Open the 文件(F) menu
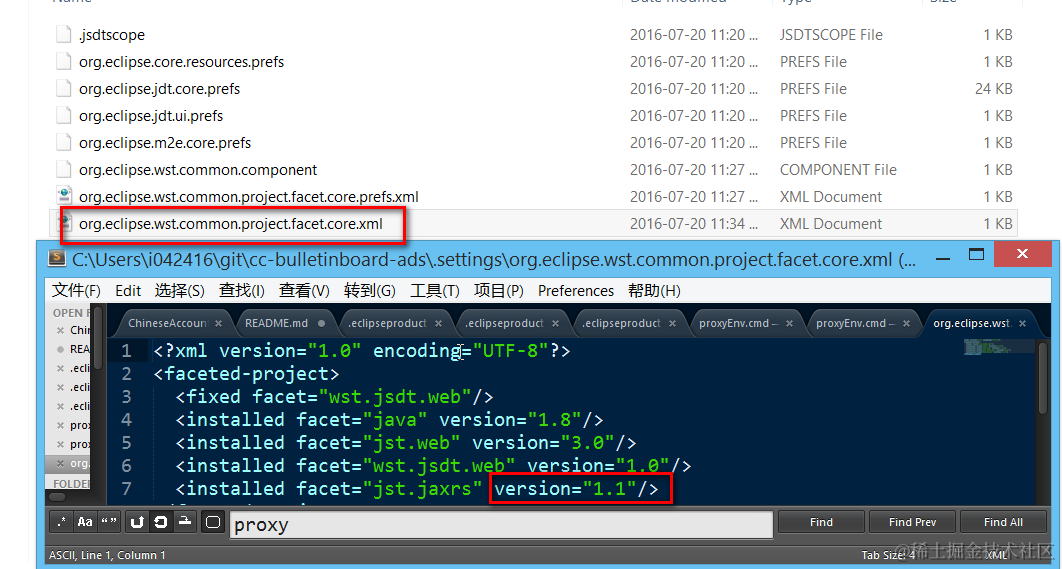The image size is (1062, 569). coord(77,291)
